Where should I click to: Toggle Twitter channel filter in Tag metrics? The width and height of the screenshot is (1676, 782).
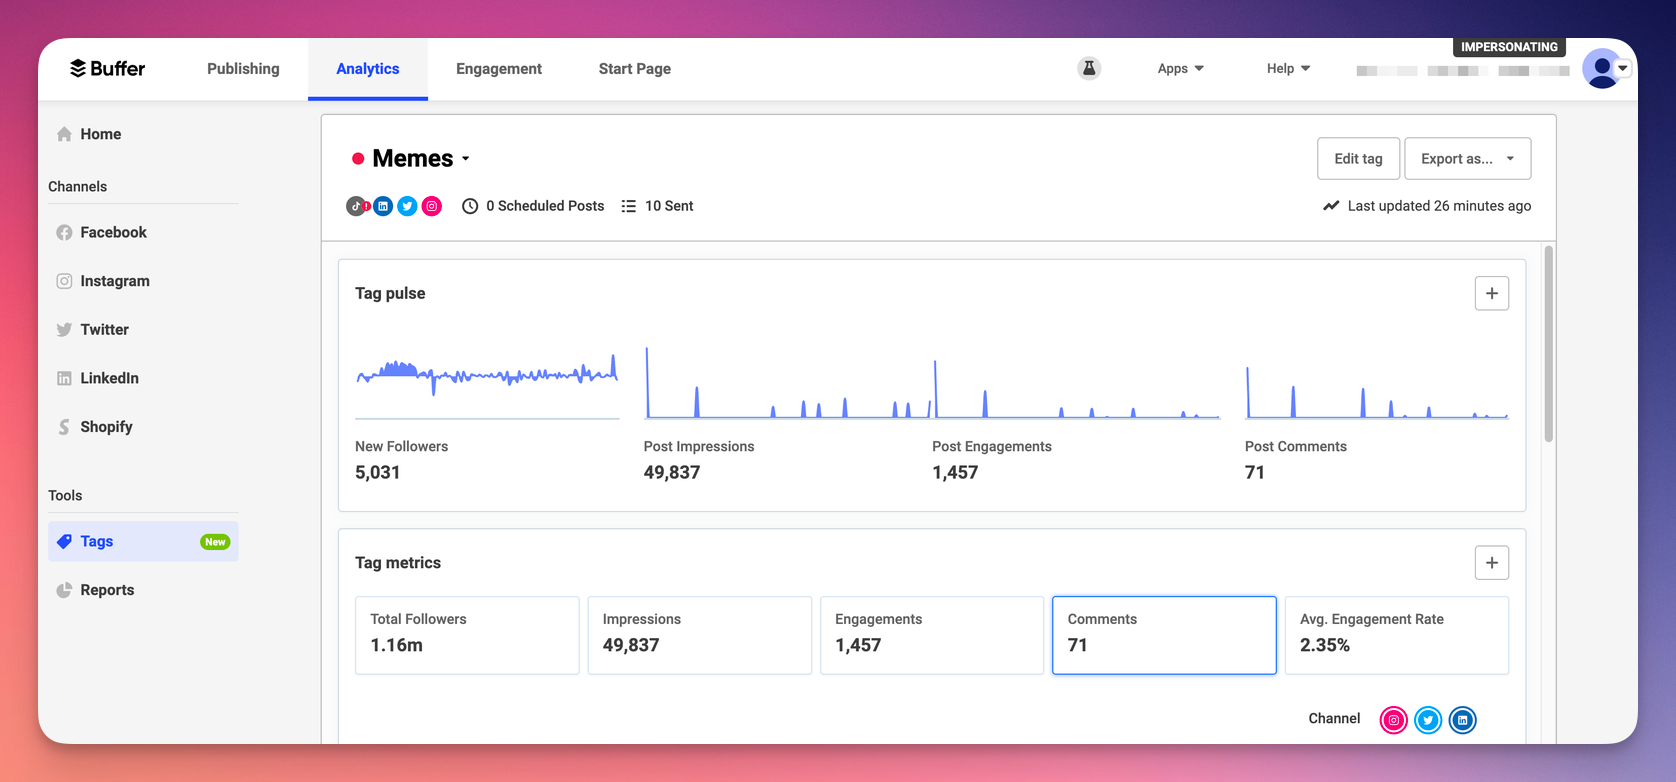coord(1428,720)
